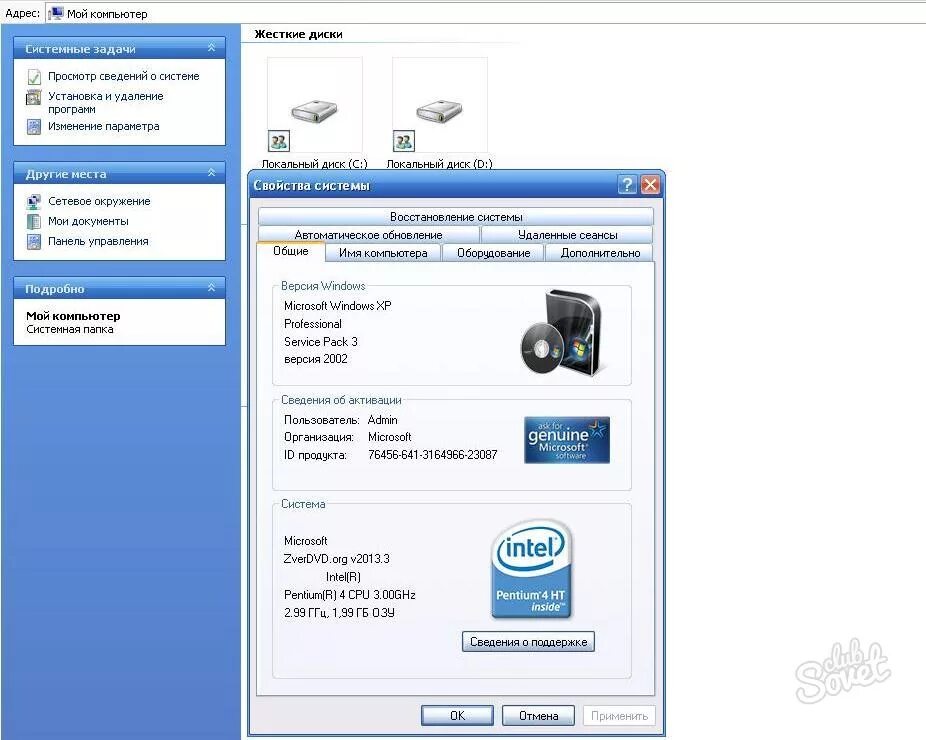Click the Отмена button
This screenshot has width=926, height=740.
(538, 716)
